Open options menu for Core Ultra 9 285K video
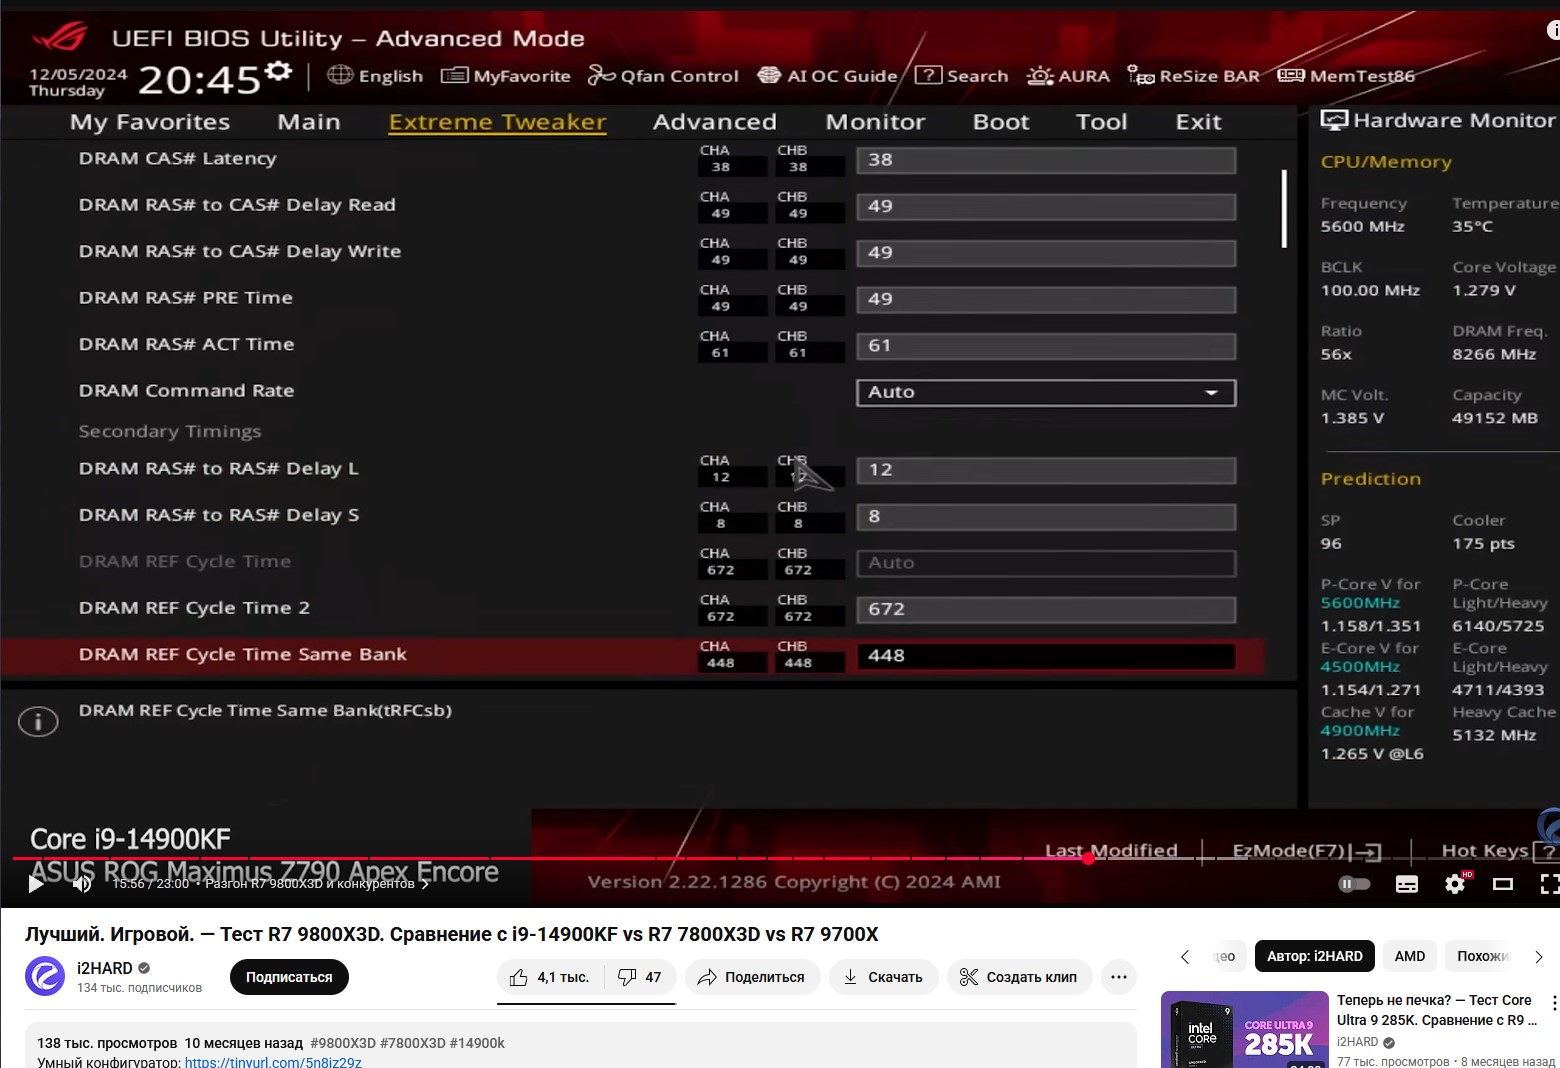Viewport: 1560px width, 1068px height. click(1553, 1003)
